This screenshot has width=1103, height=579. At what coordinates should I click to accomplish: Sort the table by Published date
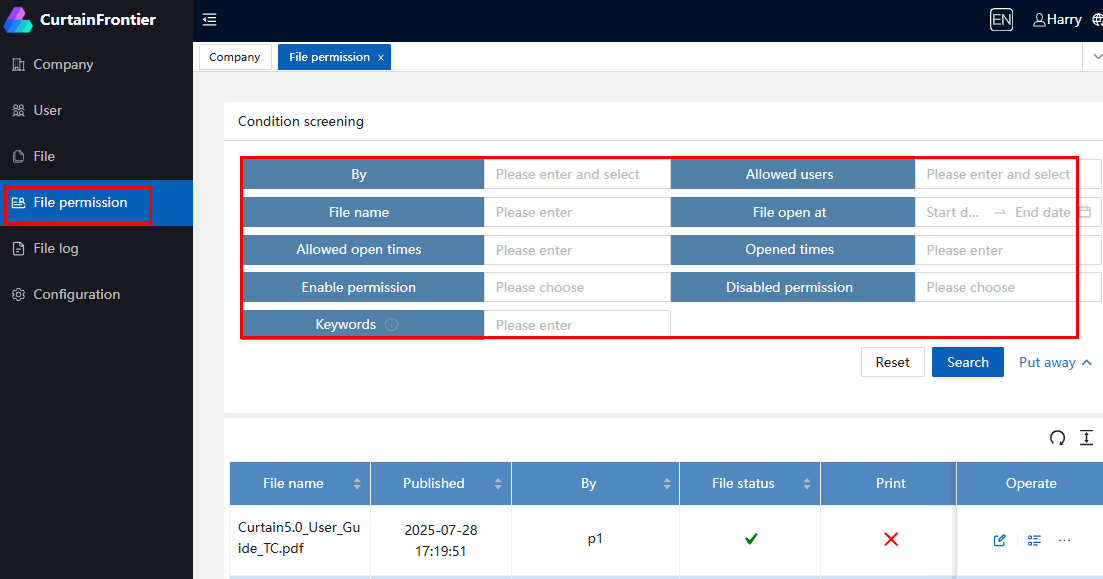498,483
